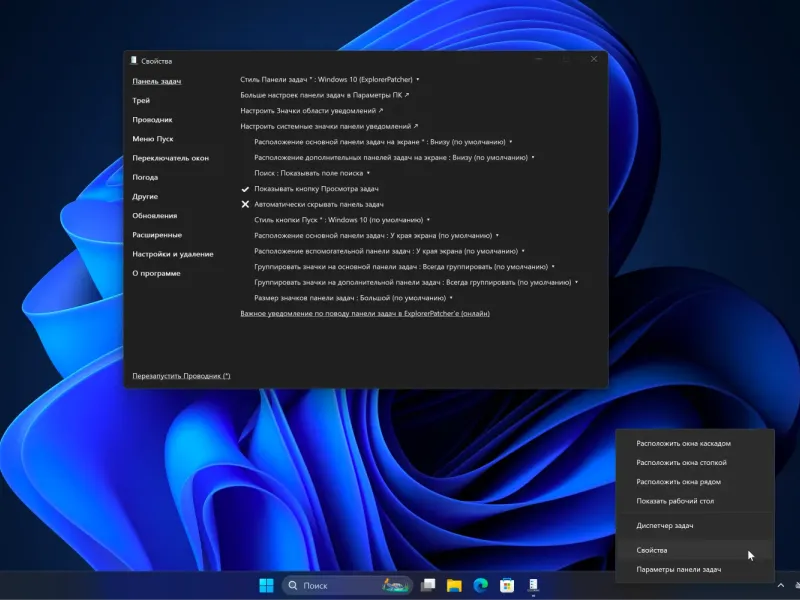Open Стиль Панели задач dropdown
Image resolution: width=800 pixels, height=600 pixels.
[x=330, y=80]
